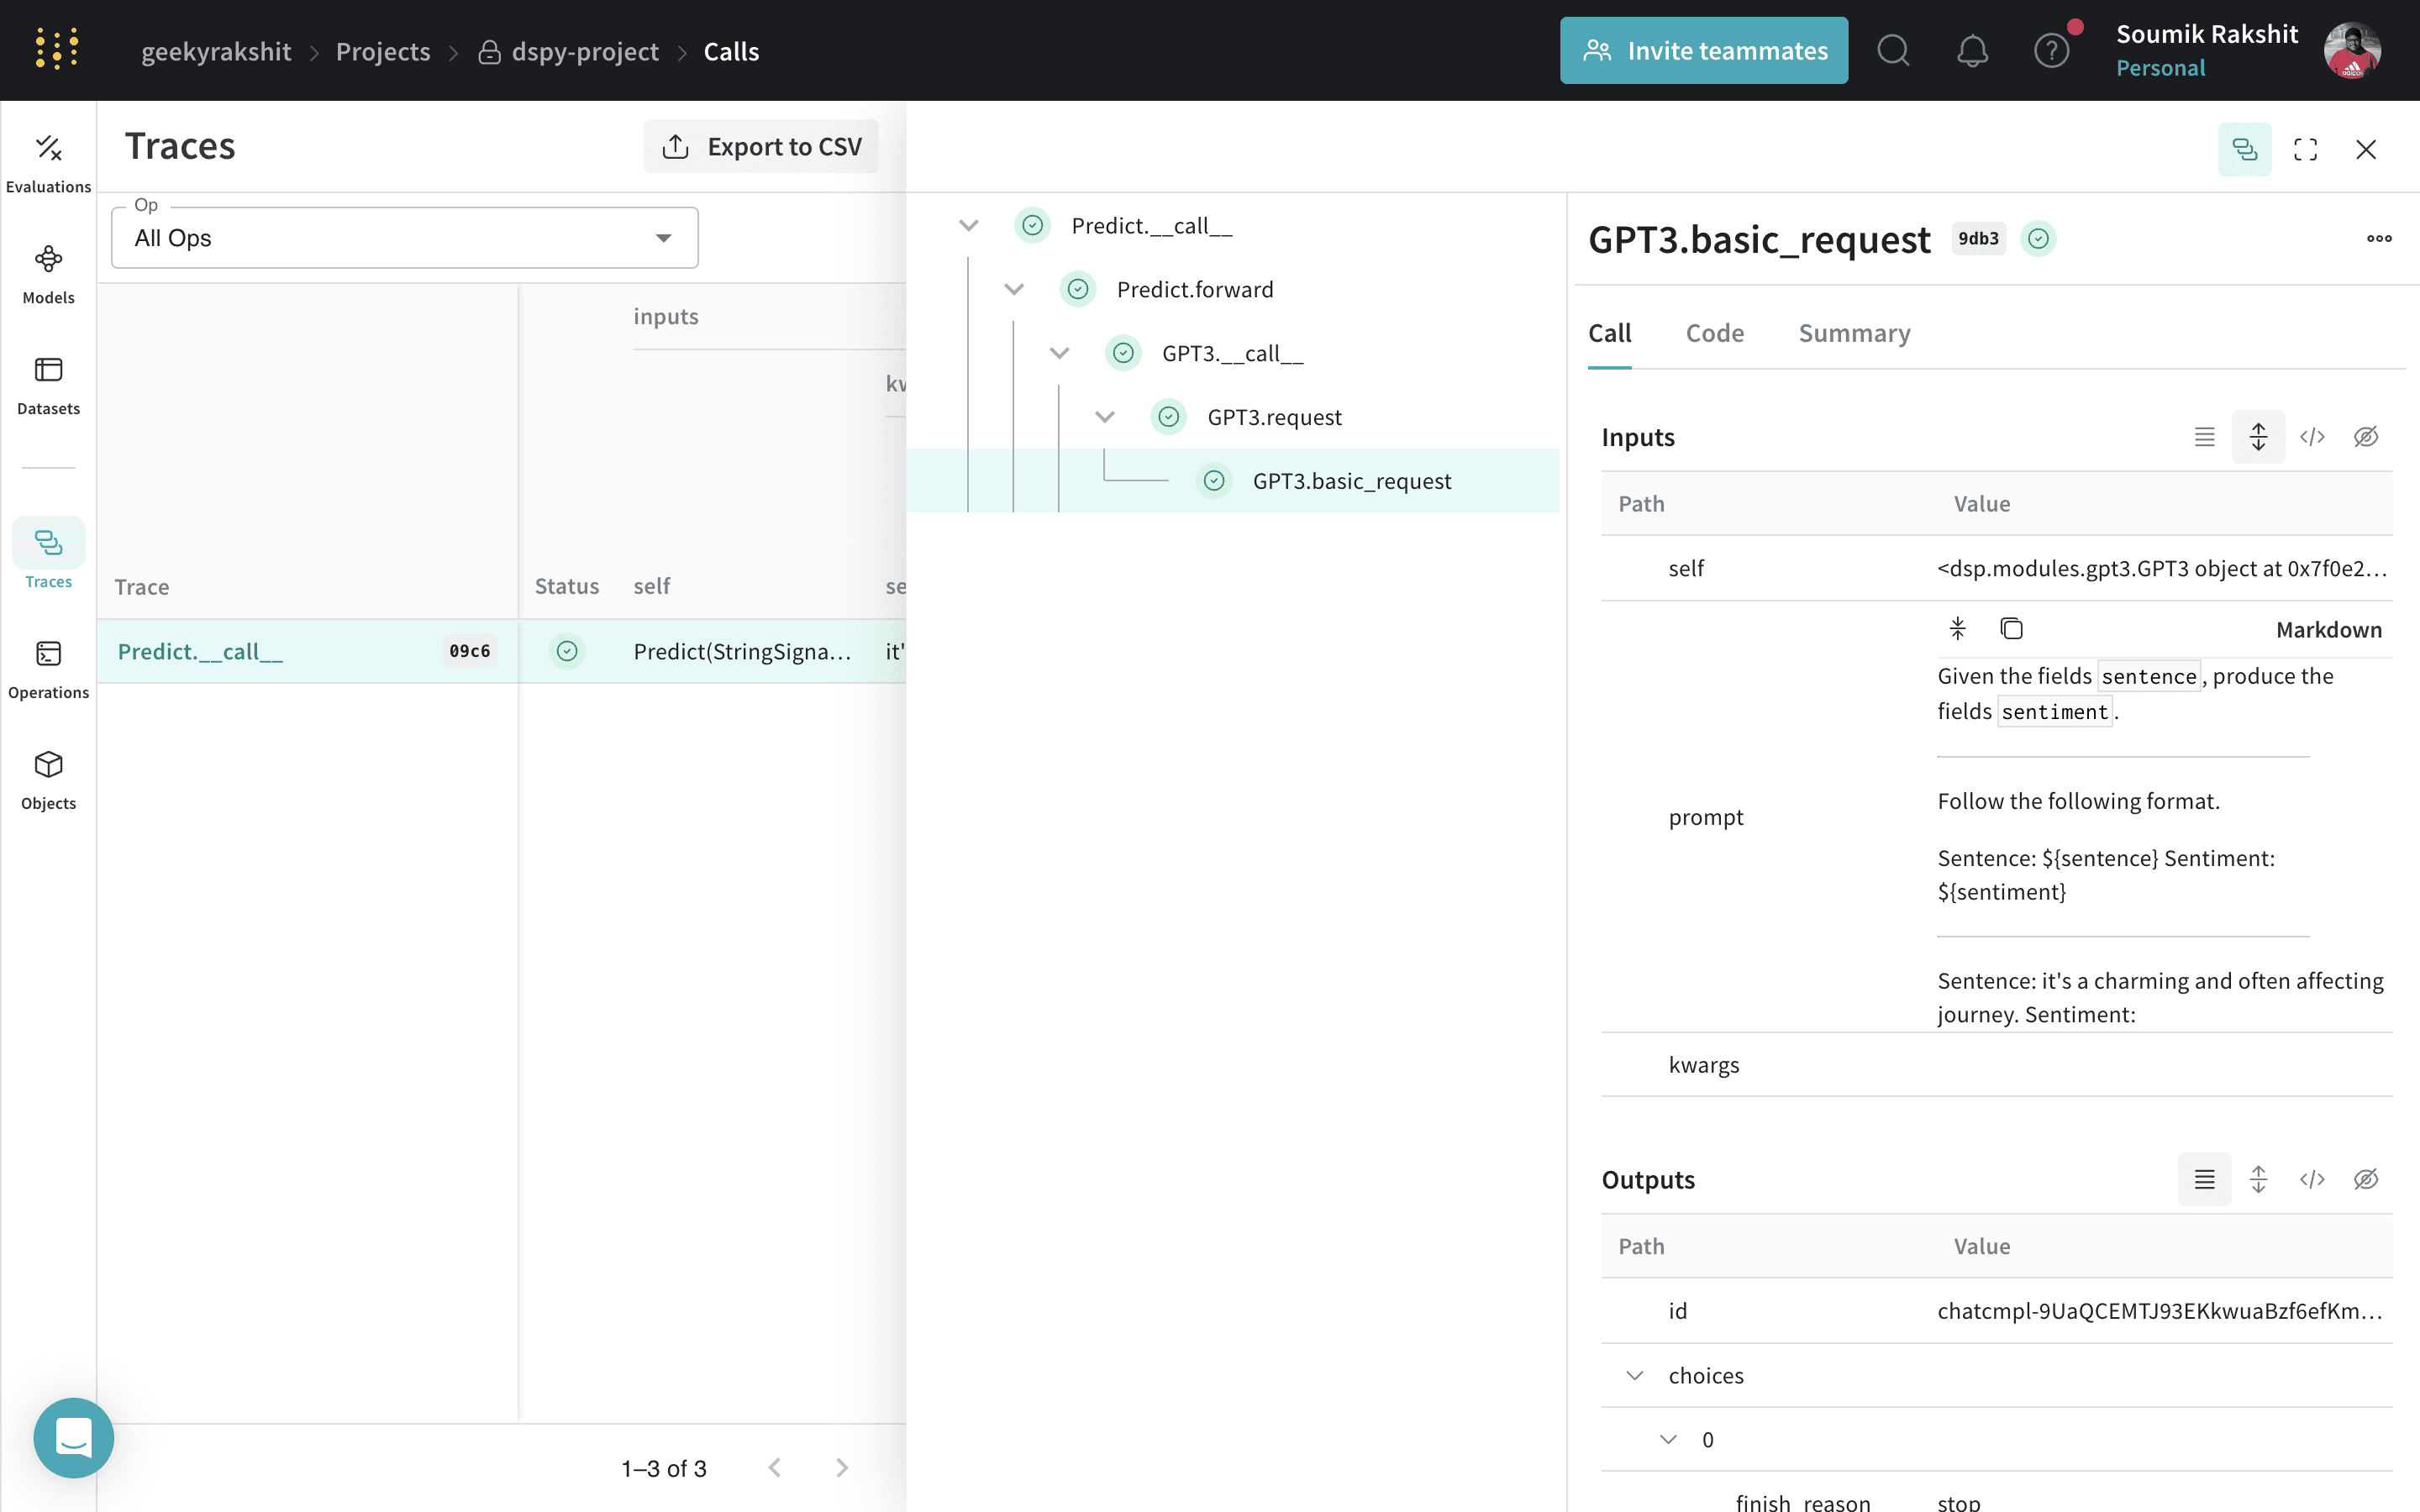Hide Outputs section with eye icon

(x=2365, y=1179)
